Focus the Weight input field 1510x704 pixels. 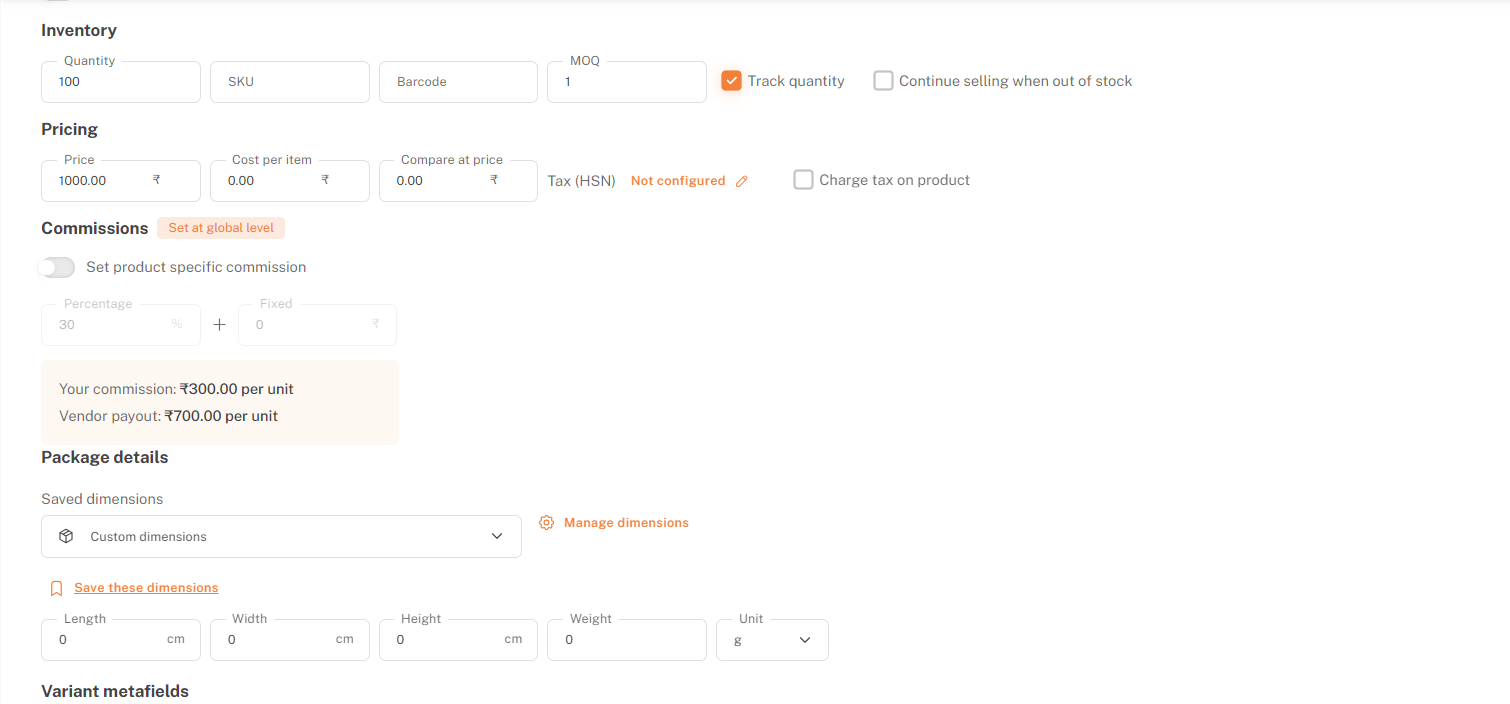pos(627,640)
